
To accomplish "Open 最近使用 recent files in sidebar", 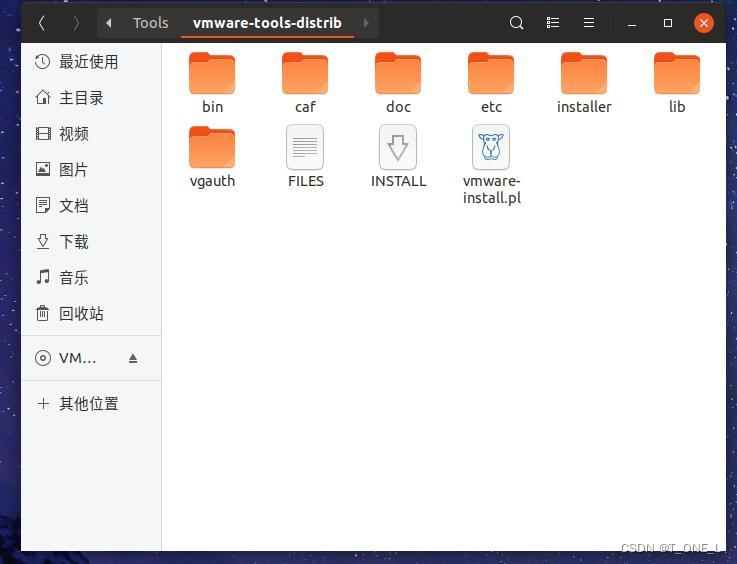I will (91, 62).
